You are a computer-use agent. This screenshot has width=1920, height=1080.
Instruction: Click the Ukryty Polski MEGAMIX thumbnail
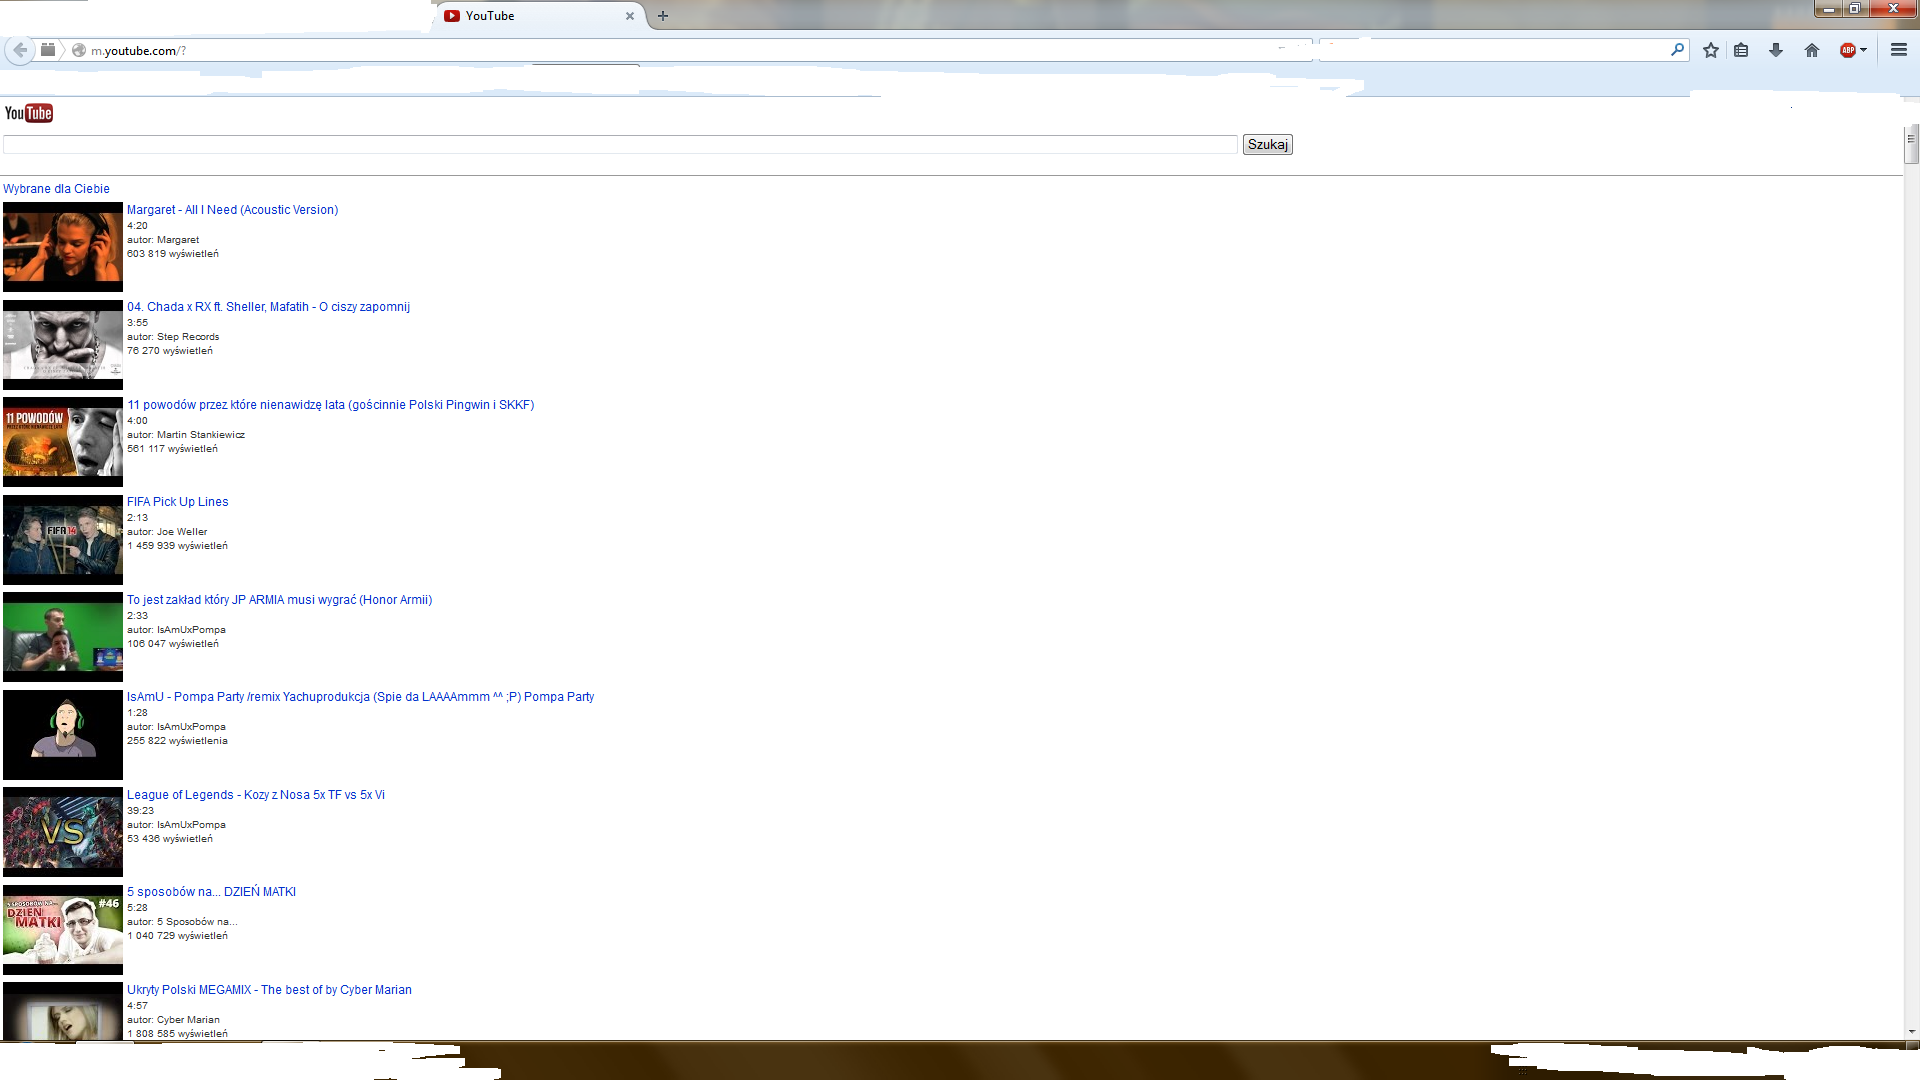tap(63, 1011)
